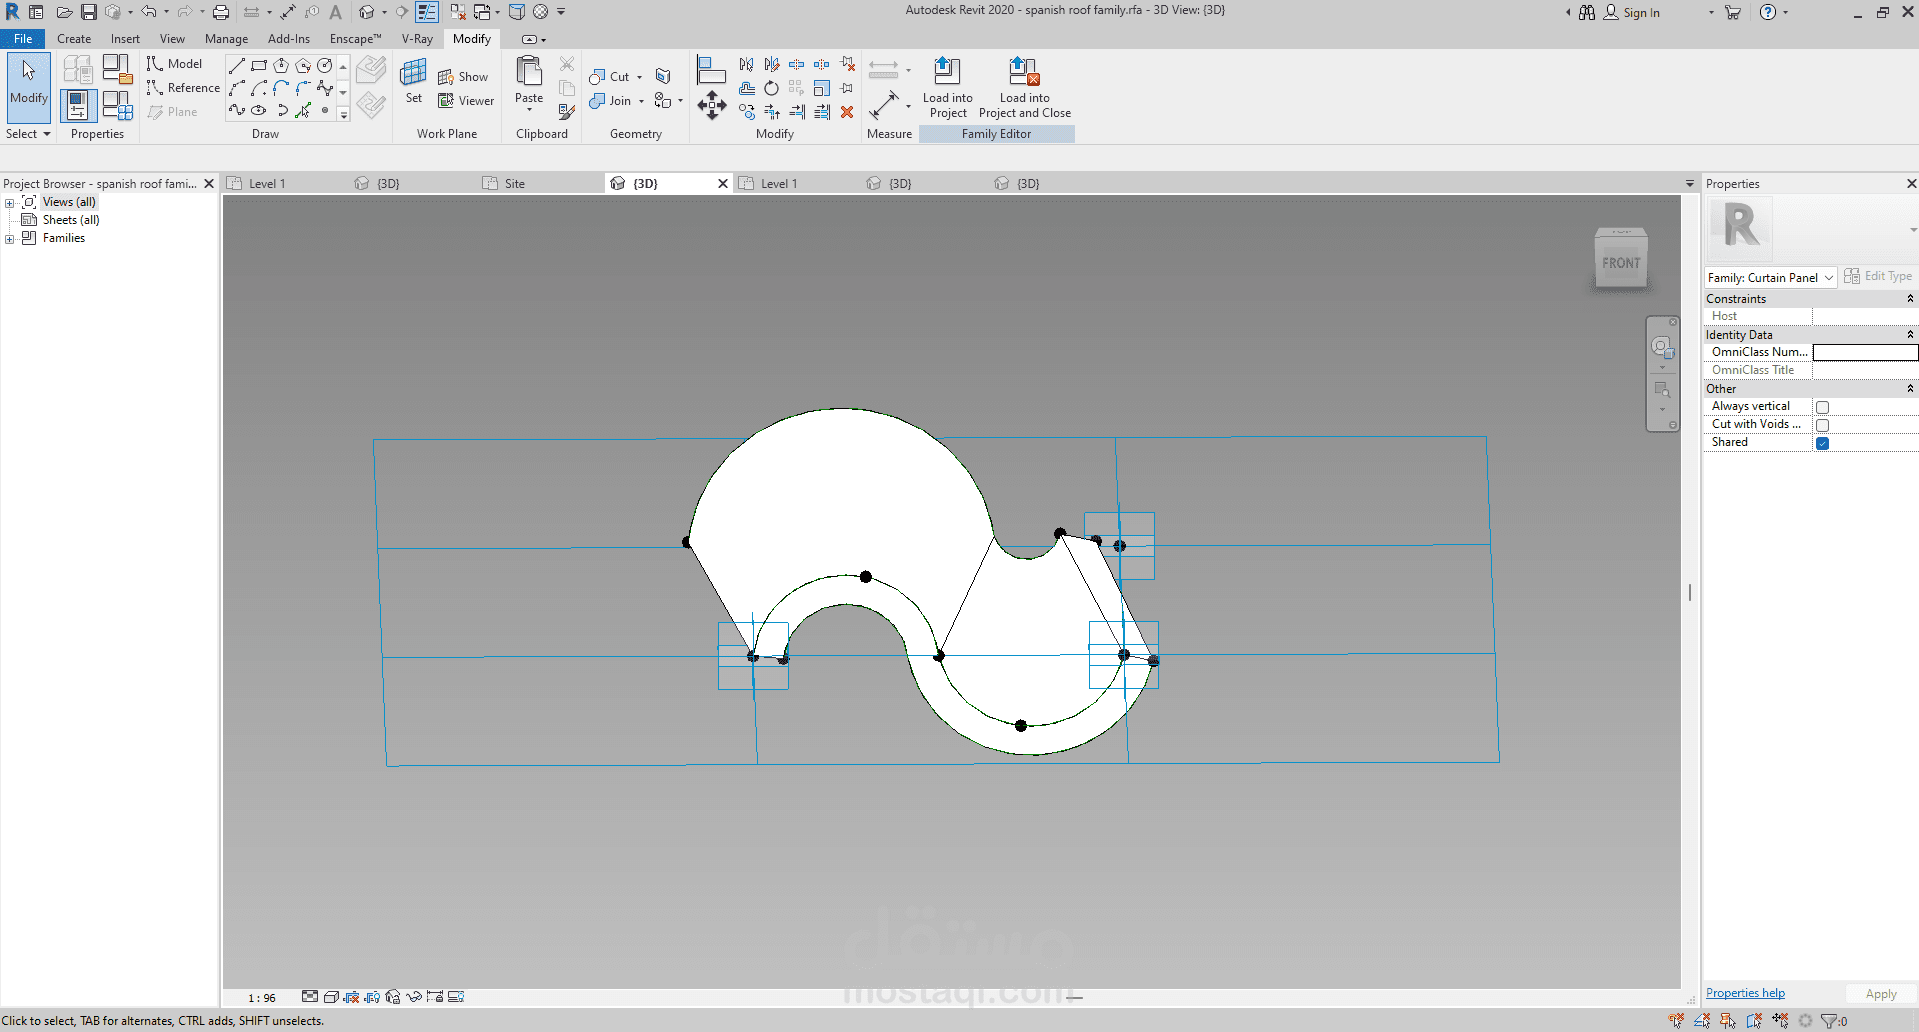
Task: Enable the Always vertical checkbox
Action: pos(1822,407)
